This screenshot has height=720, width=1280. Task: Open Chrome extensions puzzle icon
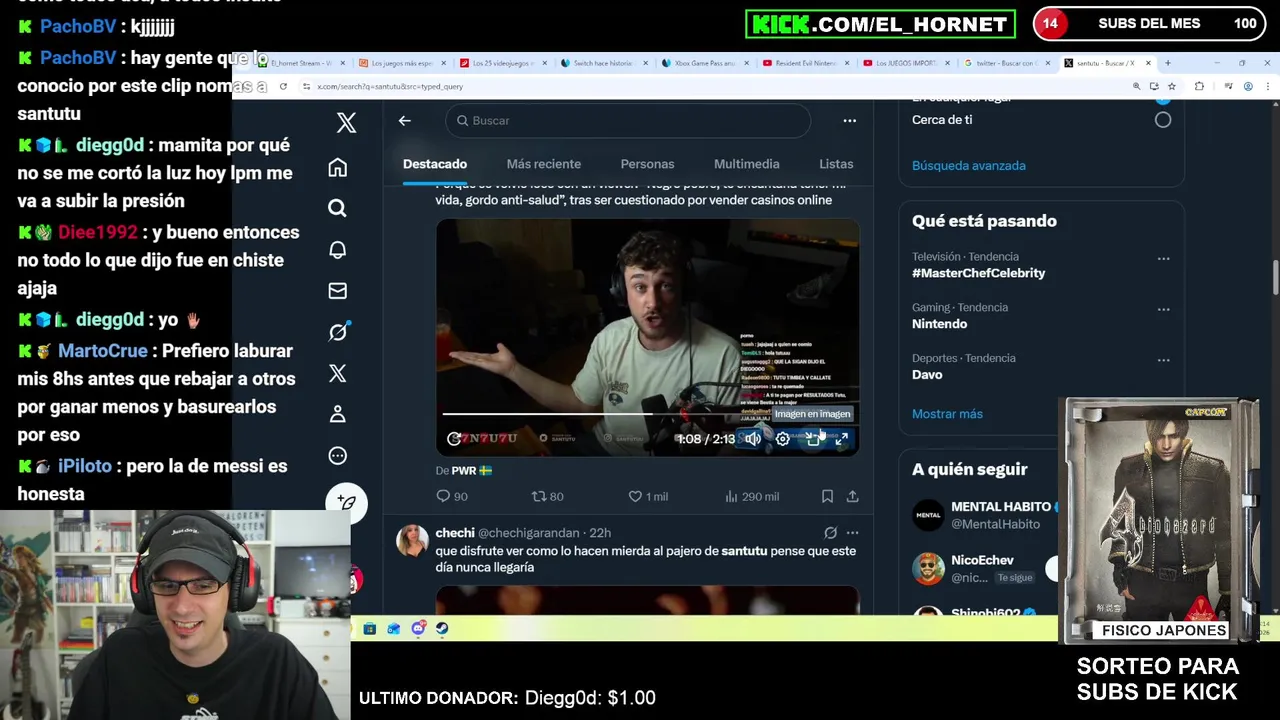pyautogui.click(x=1199, y=87)
